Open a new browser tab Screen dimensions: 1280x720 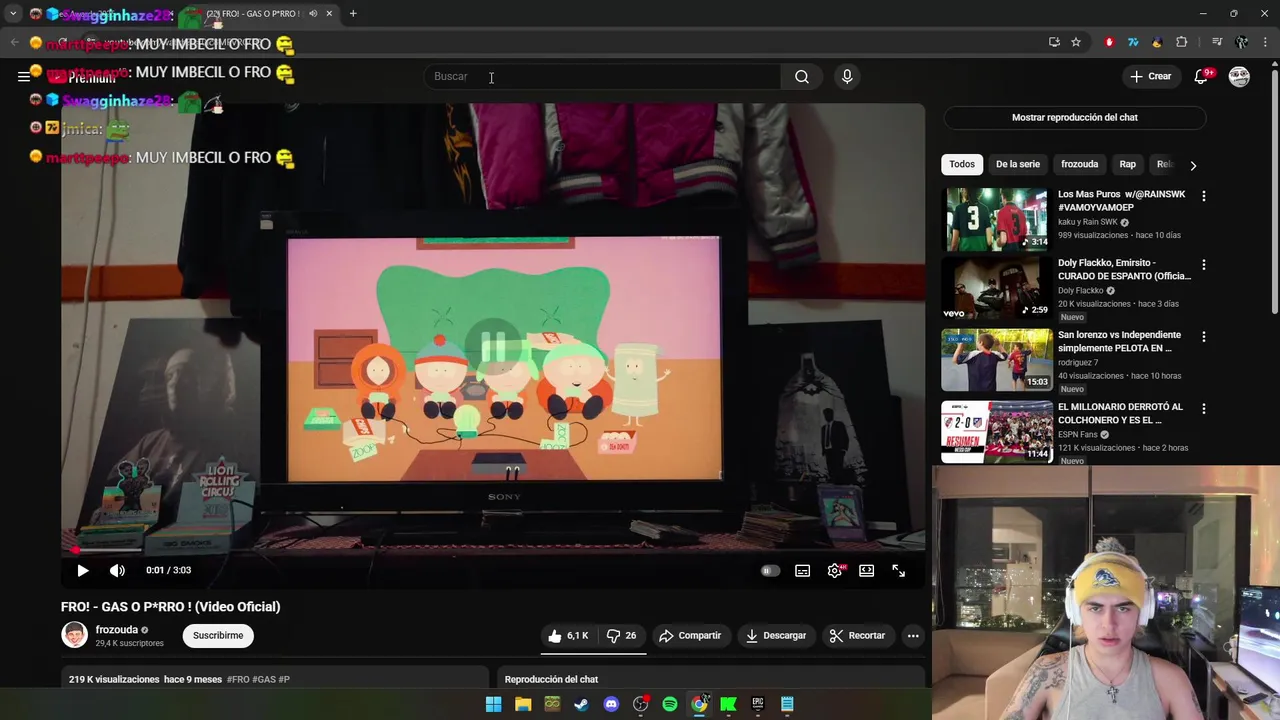(x=353, y=14)
